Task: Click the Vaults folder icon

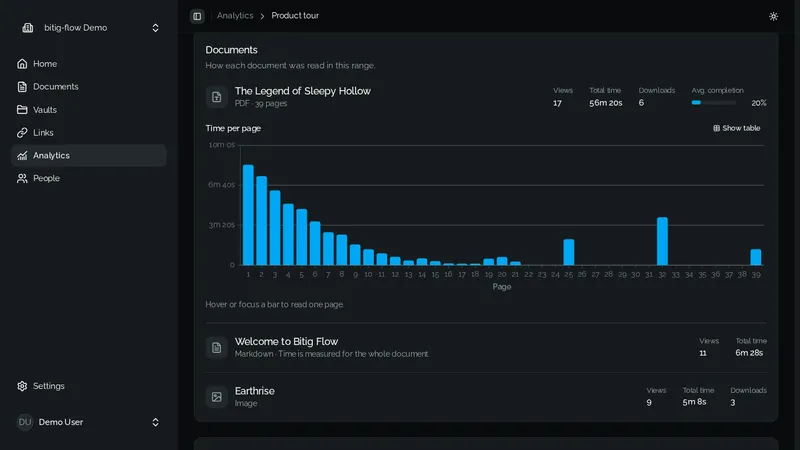Action: click(22, 110)
